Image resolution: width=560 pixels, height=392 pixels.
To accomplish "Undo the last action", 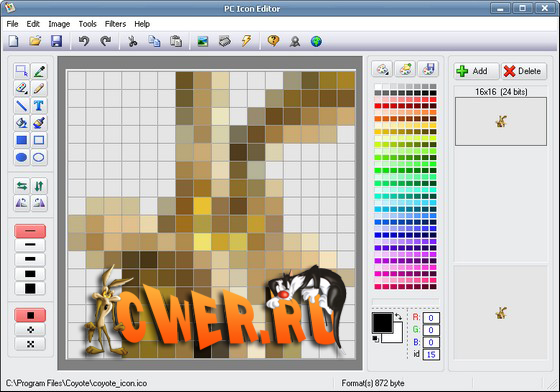I will pos(84,41).
